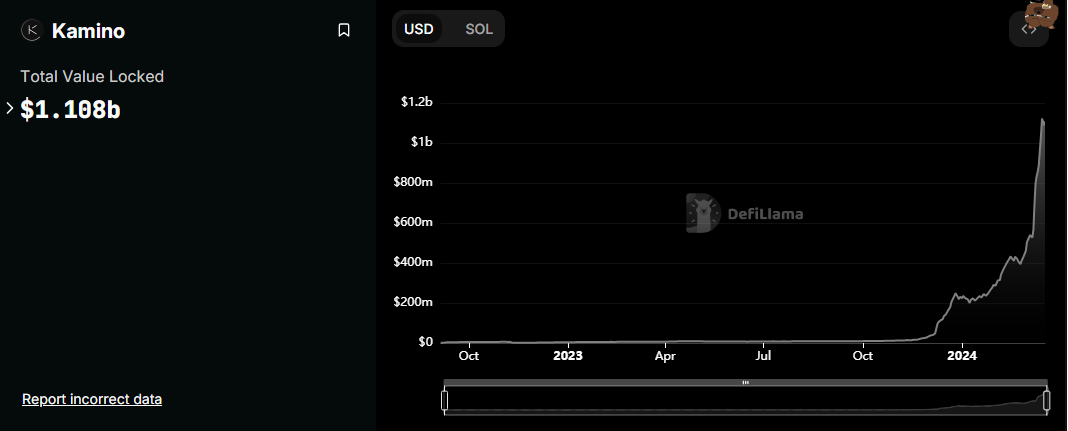Click the chart peak near $1.1b
The height and width of the screenshot is (431, 1068).
1042,120
